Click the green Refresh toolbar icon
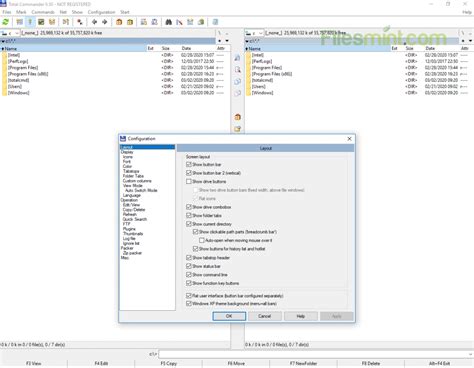Viewport: 474px width, 368px height. click(x=6, y=22)
